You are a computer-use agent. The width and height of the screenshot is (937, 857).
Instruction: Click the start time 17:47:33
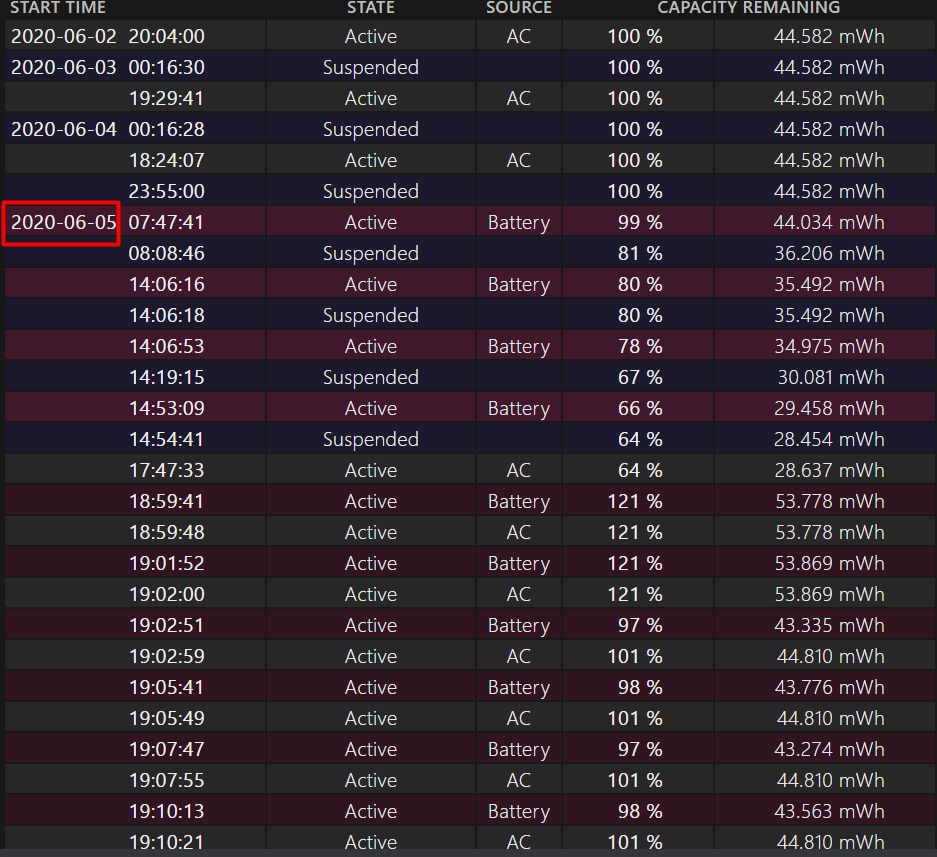pyautogui.click(x=167, y=470)
